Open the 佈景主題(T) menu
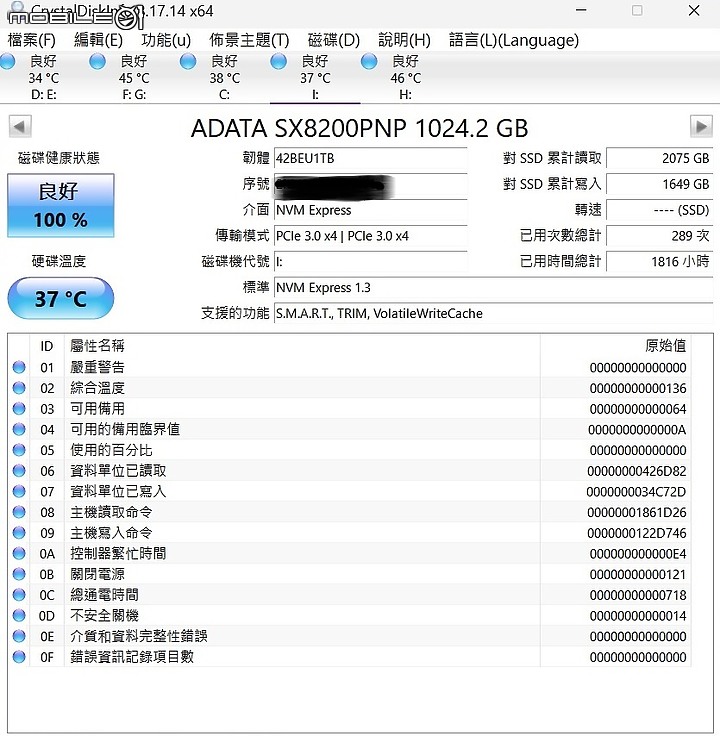This screenshot has width=720, height=736. click(x=249, y=40)
